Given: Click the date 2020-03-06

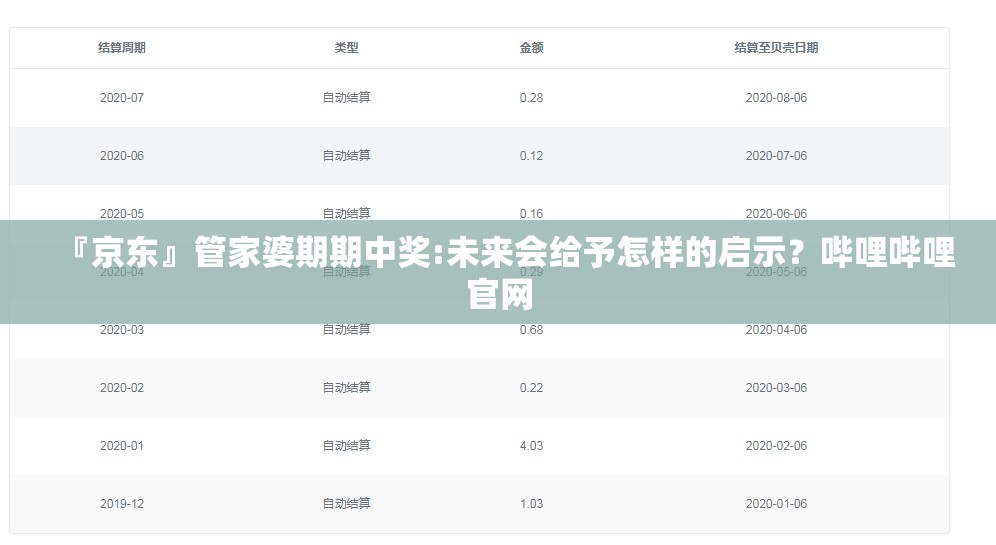Looking at the screenshot, I should click(776, 387).
